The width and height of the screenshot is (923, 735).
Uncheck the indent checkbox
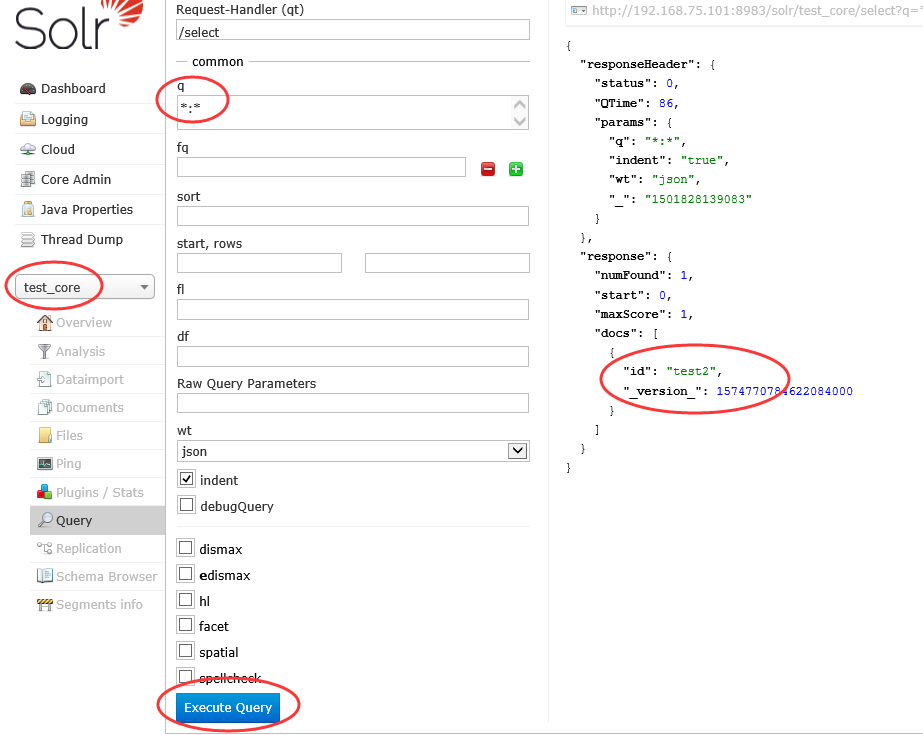coord(187,479)
